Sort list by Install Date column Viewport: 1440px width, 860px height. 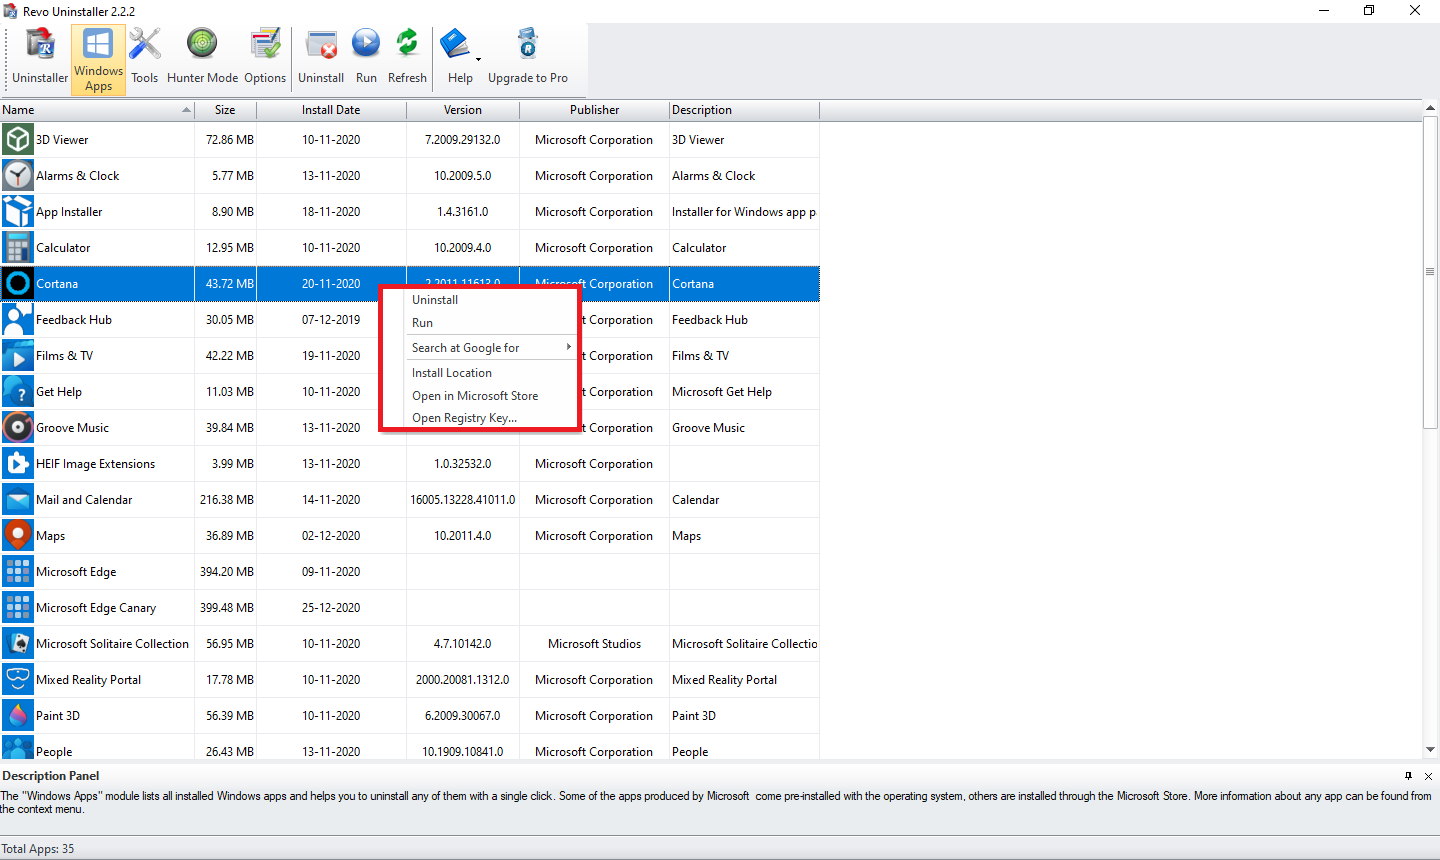[x=331, y=110]
